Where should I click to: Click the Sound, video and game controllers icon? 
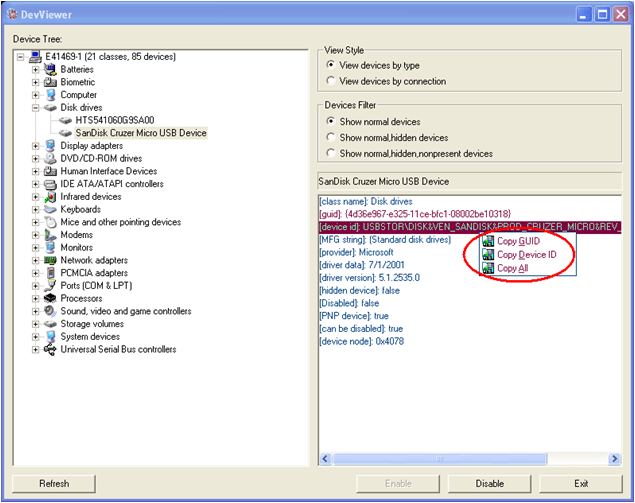50,311
